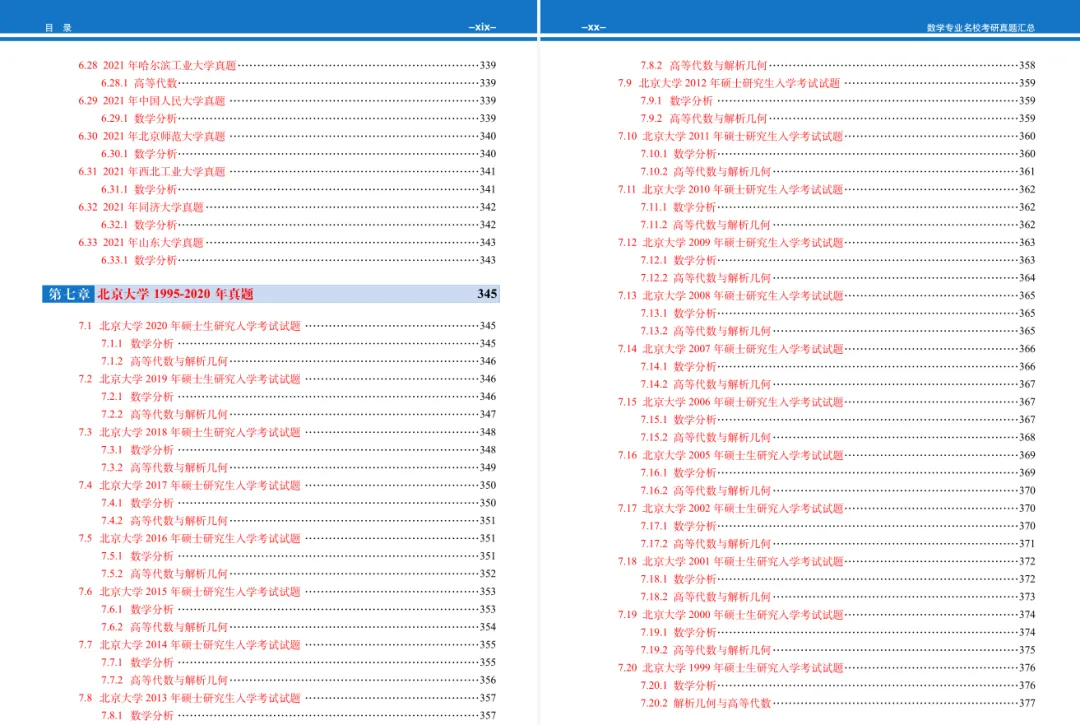Open entry 6.29 2021年中国人民大学真题
This screenshot has width=1080, height=725.
[x=287, y=101]
